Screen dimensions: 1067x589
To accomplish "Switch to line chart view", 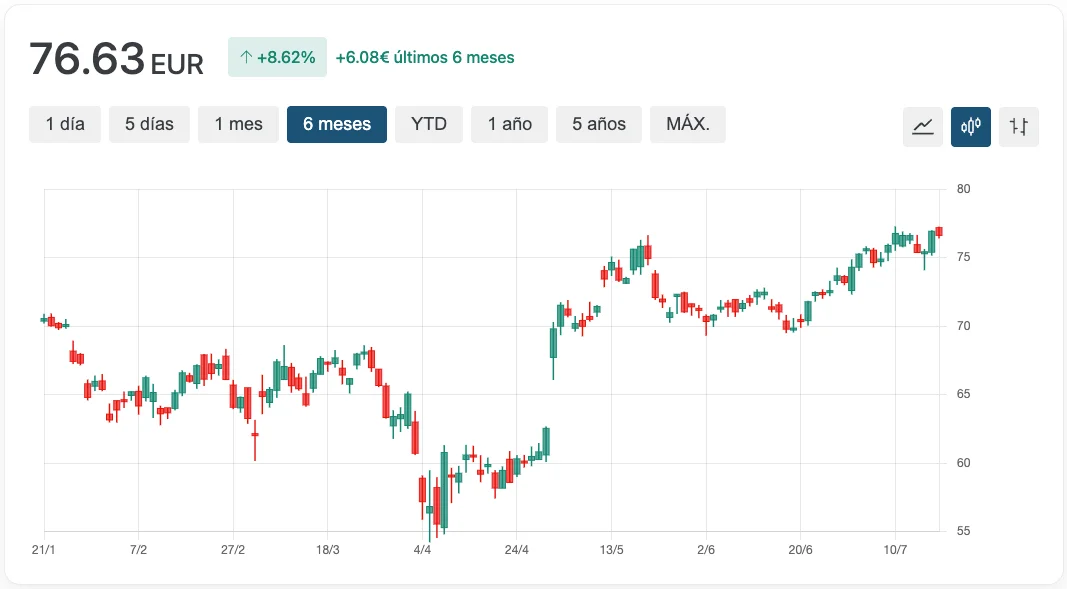I will [922, 127].
